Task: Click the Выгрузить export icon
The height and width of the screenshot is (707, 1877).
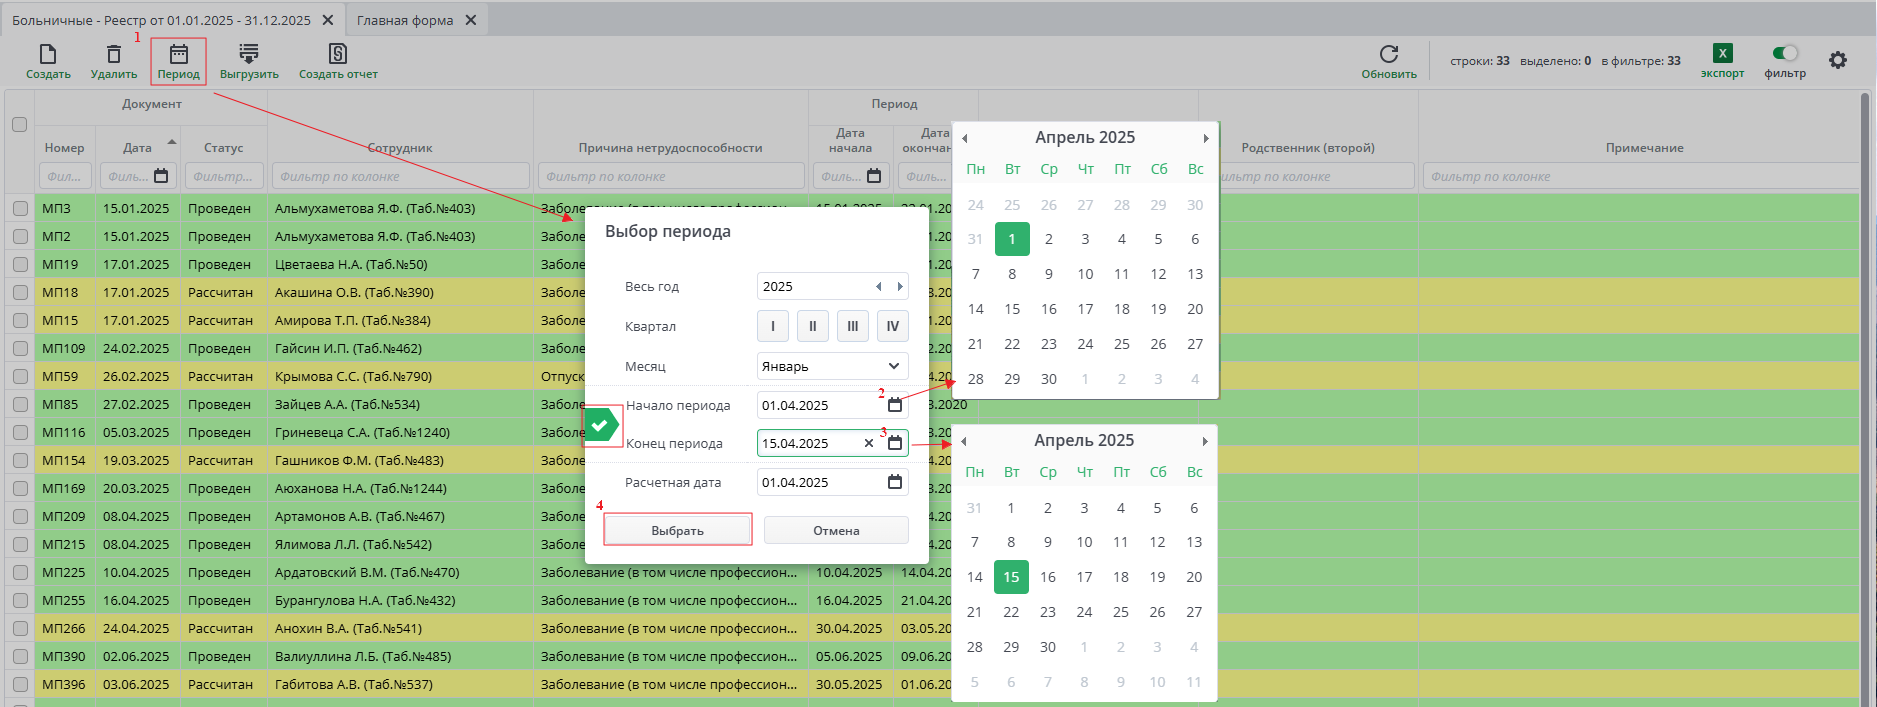Action: (249, 55)
